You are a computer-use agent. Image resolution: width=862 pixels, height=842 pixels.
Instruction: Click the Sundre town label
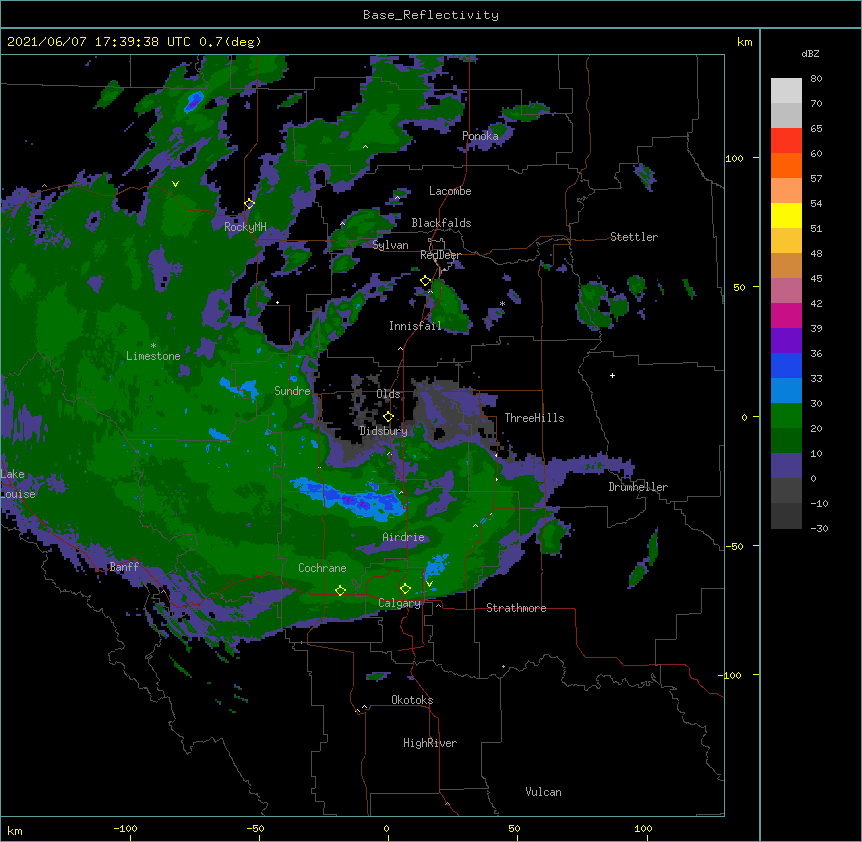pyautogui.click(x=292, y=391)
